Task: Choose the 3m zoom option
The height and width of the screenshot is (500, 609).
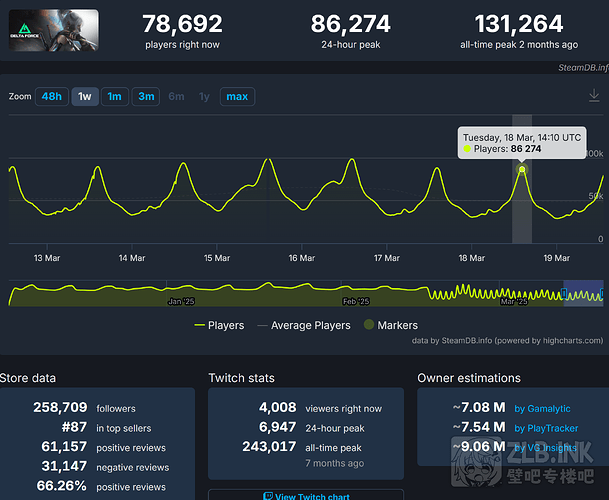Action: point(146,97)
